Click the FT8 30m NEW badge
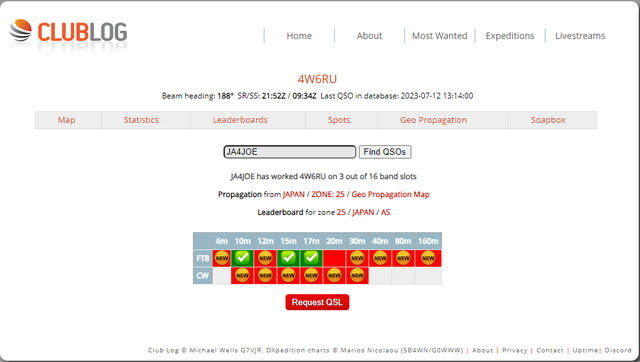Image resolution: width=640 pixels, height=362 pixels. 357,258
